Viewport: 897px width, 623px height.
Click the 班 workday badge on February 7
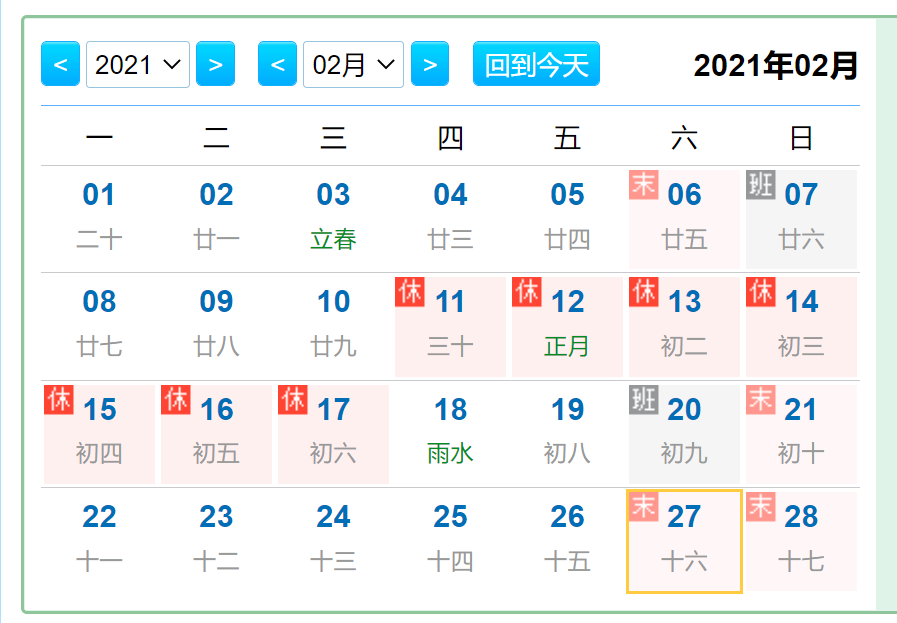(761, 185)
